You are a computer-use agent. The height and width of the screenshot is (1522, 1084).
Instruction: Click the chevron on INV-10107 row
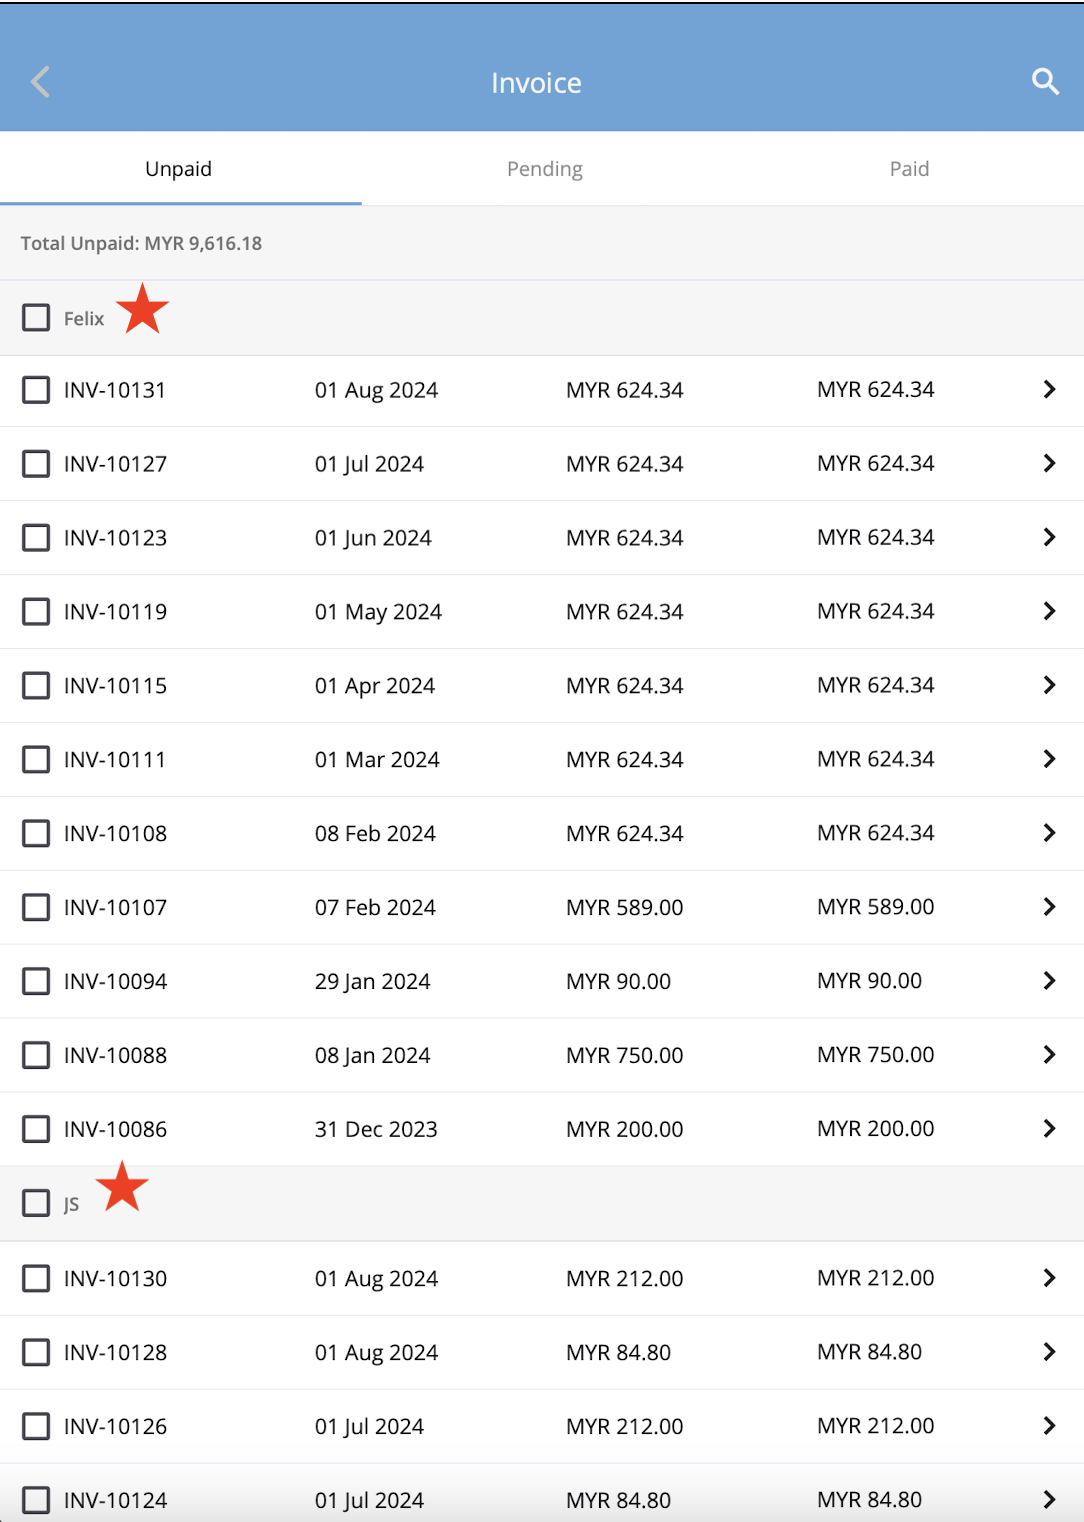click(x=1049, y=907)
